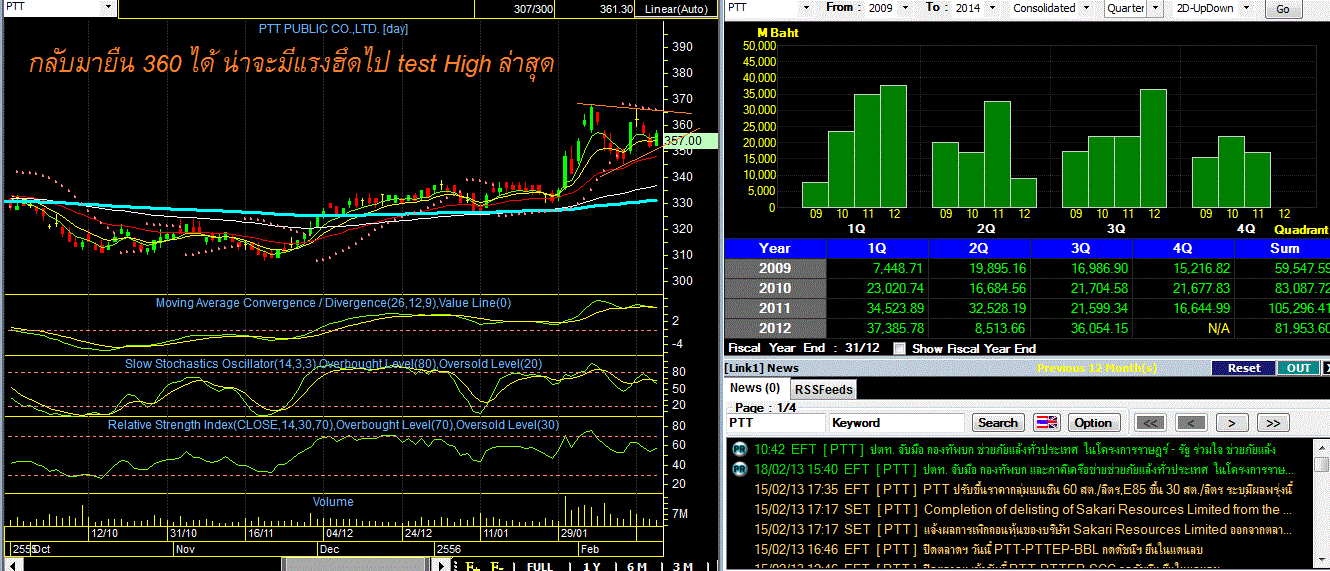The image size is (1330, 571).
Task: Click the 2010 year row header
Action: pos(775,288)
